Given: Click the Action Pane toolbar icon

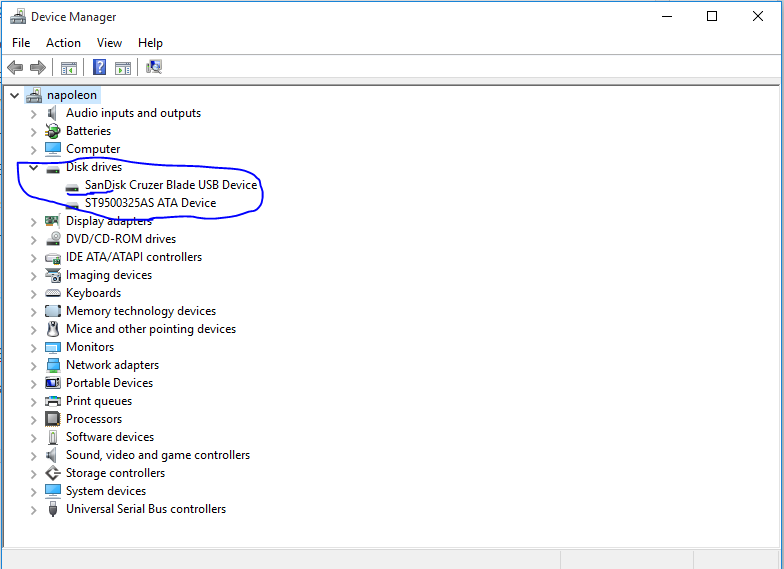Looking at the screenshot, I should (122, 68).
